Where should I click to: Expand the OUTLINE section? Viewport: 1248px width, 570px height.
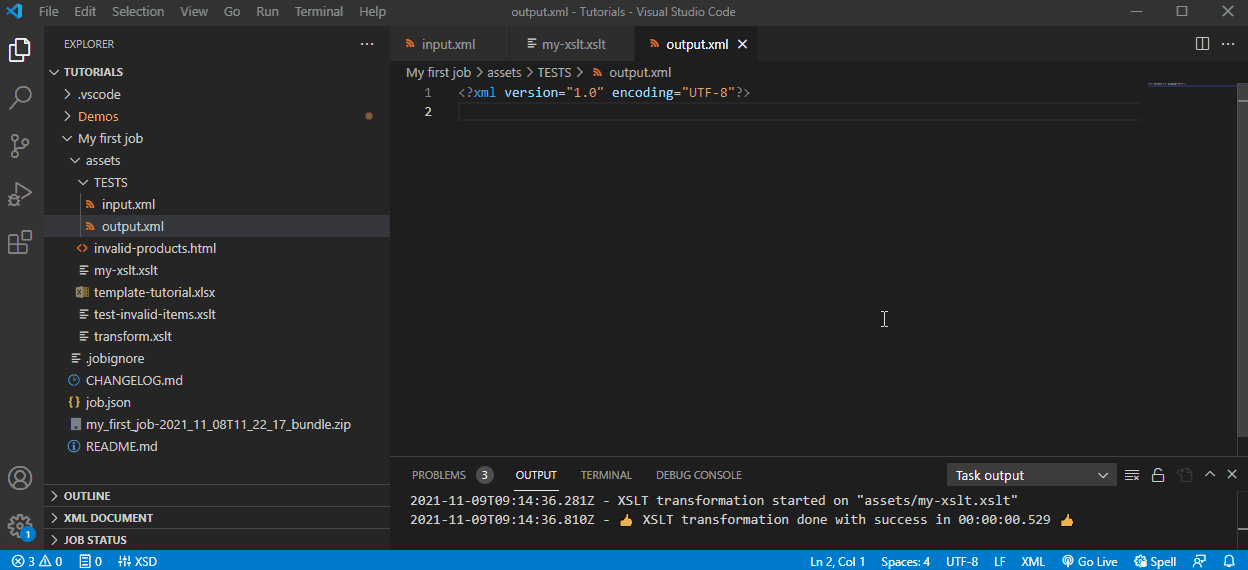(x=87, y=496)
